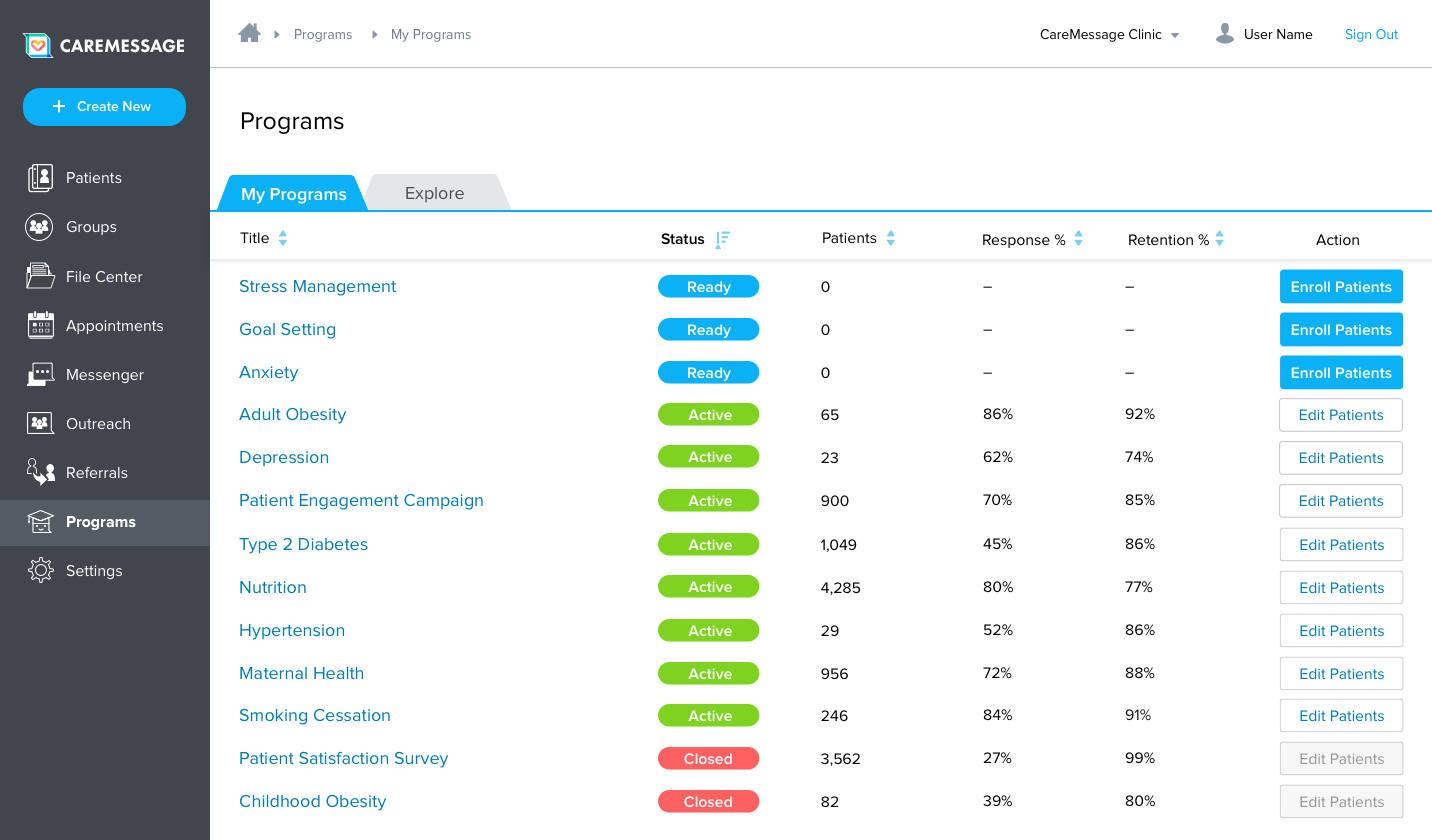The height and width of the screenshot is (840, 1432).
Task: Select Groups in the sidebar menu
Action: 91,227
